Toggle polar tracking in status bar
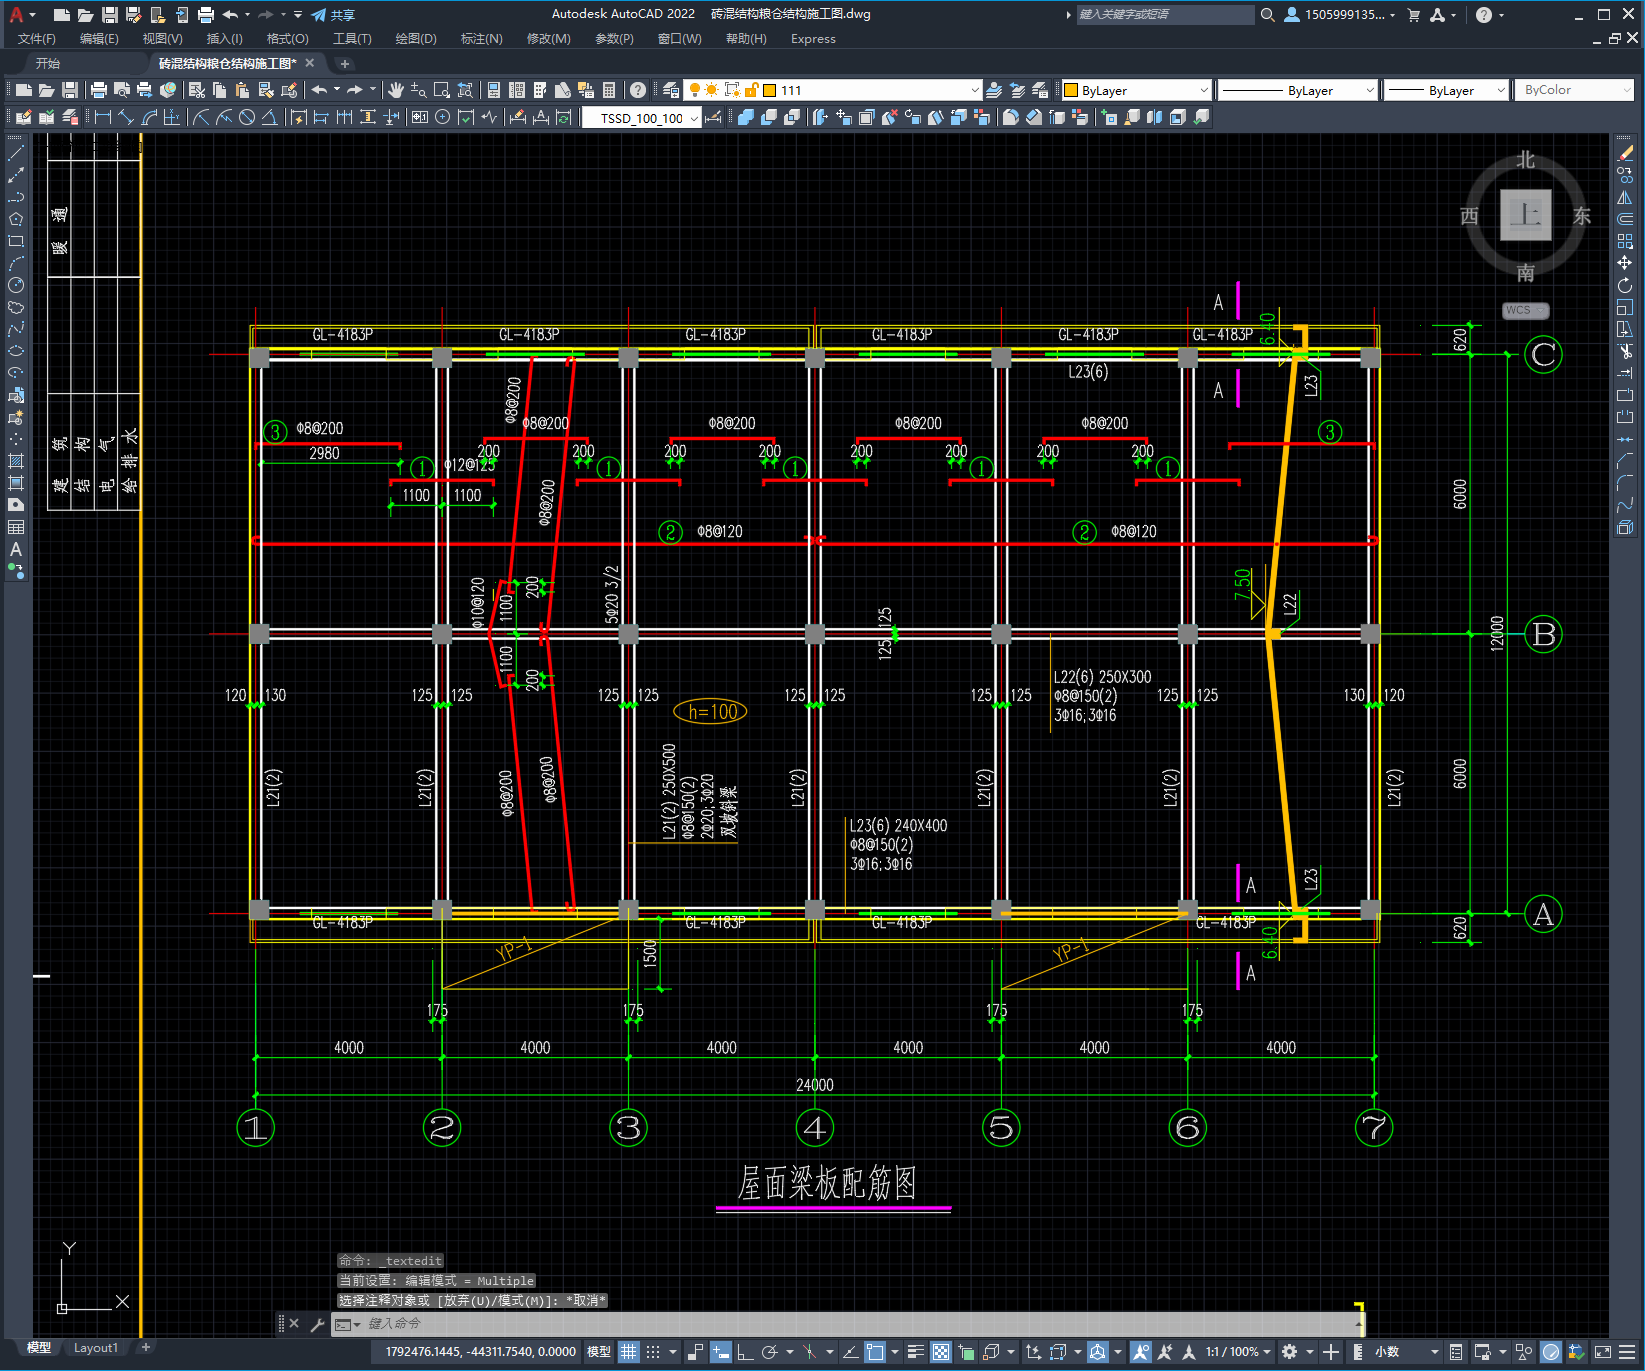The image size is (1645, 1371). [x=769, y=1352]
